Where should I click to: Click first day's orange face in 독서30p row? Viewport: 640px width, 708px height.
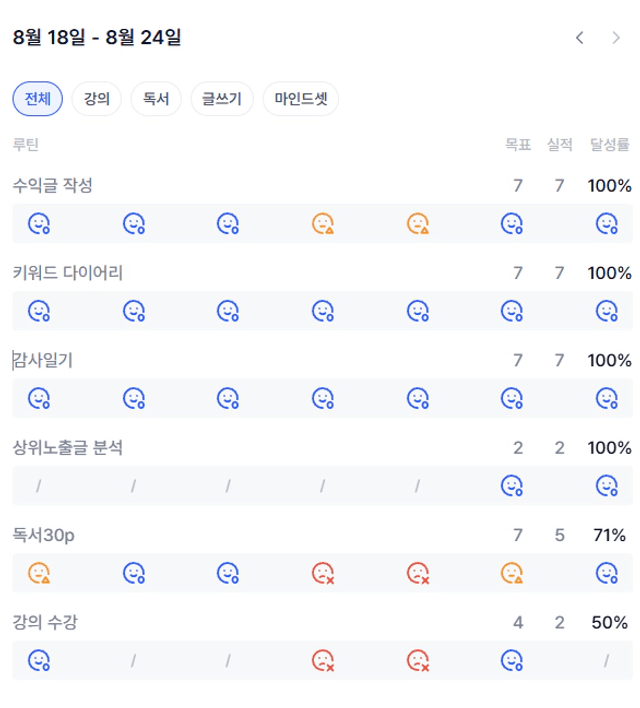click(x=39, y=573)
